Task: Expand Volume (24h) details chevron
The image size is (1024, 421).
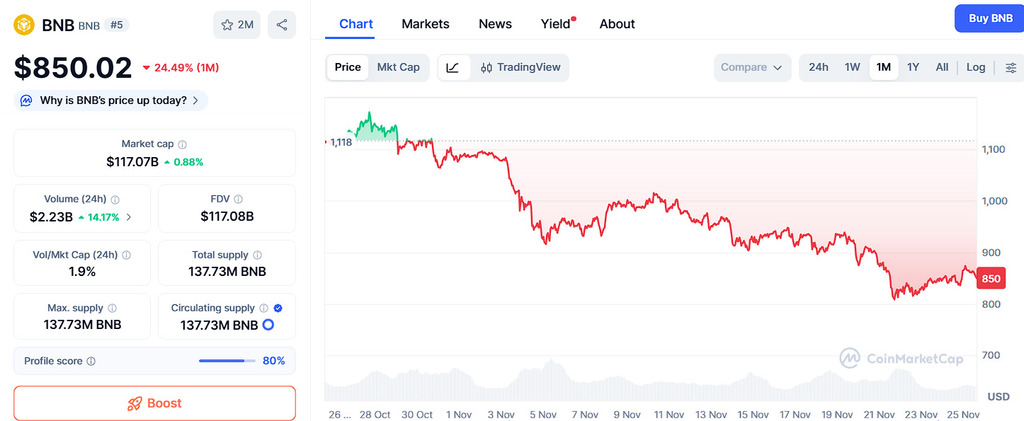Action: pyautogui.click(x=128, y=217)
